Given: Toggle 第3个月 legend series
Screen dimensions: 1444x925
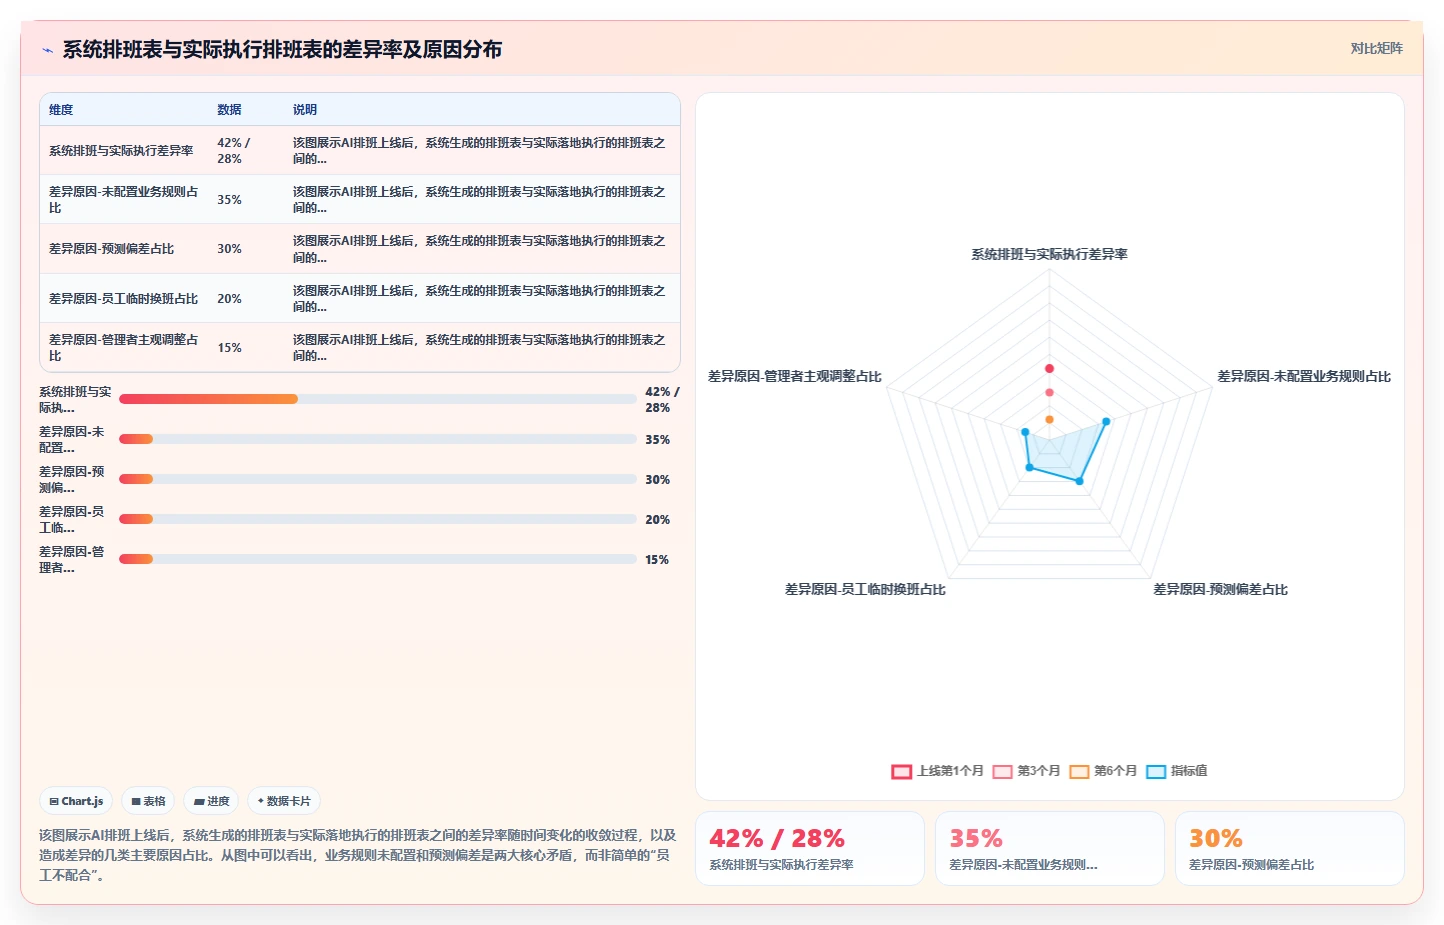Looking at the screenshot, I should point(1026,771).
